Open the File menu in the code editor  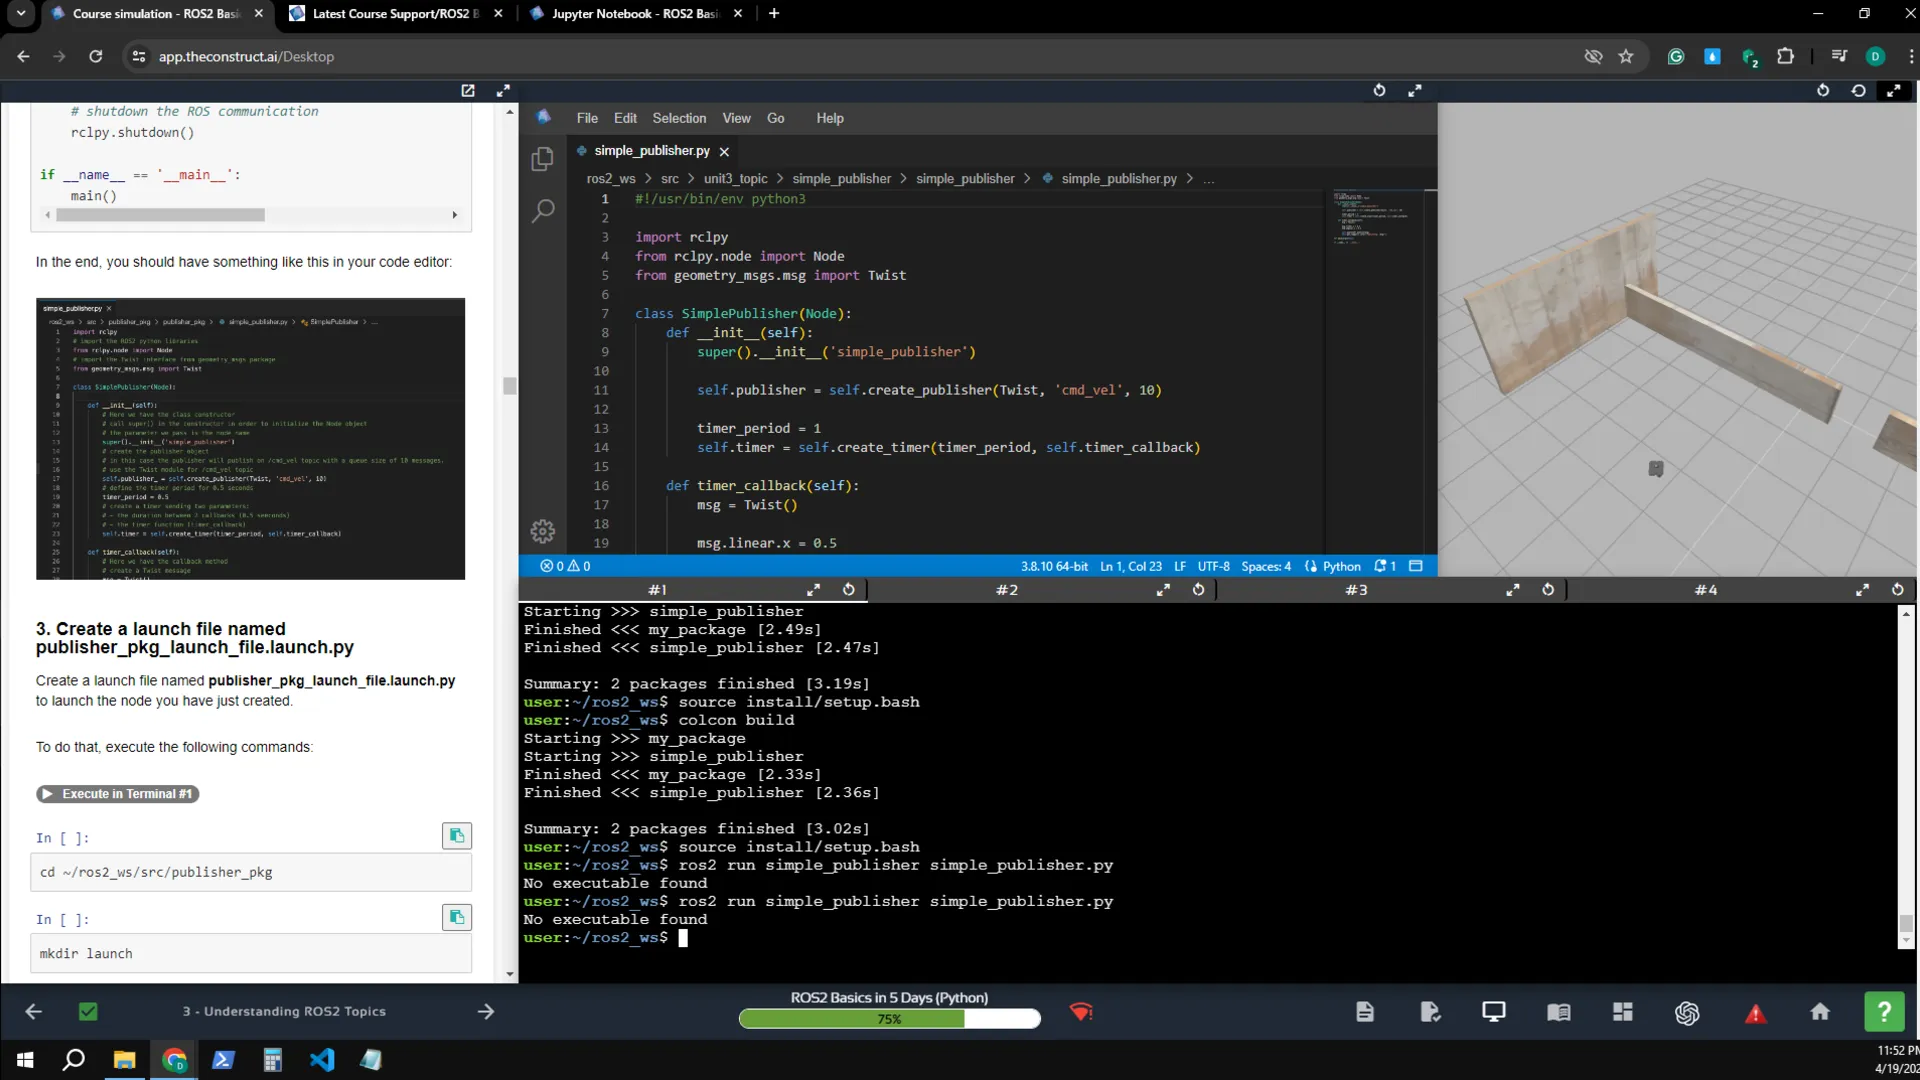(x=587, y=118)
